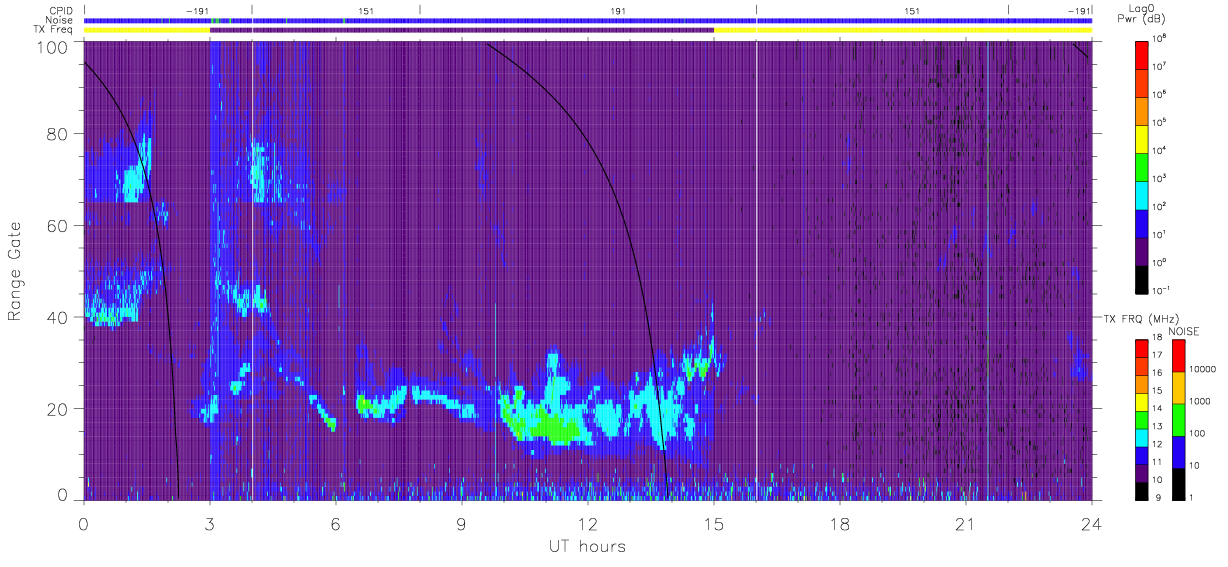
Task: Click x-axis tick label 18
Action: click(839, 523)
